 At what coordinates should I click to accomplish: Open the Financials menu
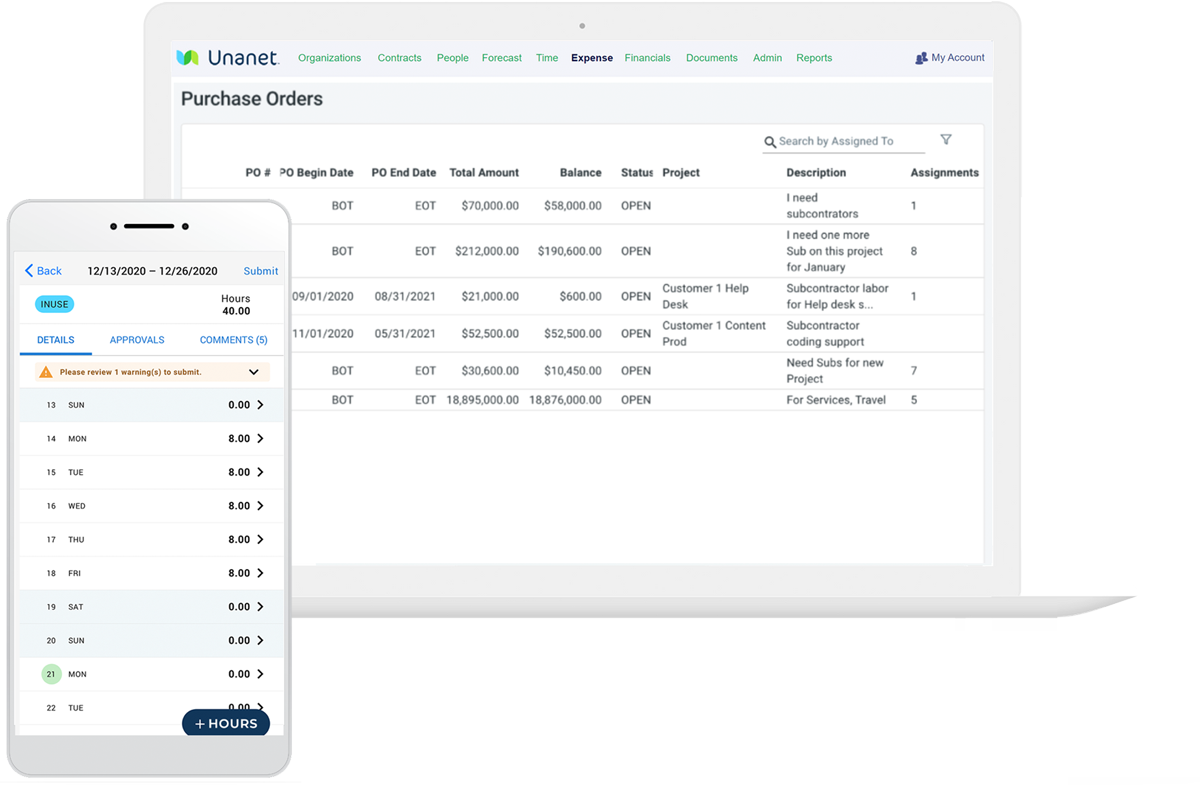pyautogui.click(x=647, y=58)
